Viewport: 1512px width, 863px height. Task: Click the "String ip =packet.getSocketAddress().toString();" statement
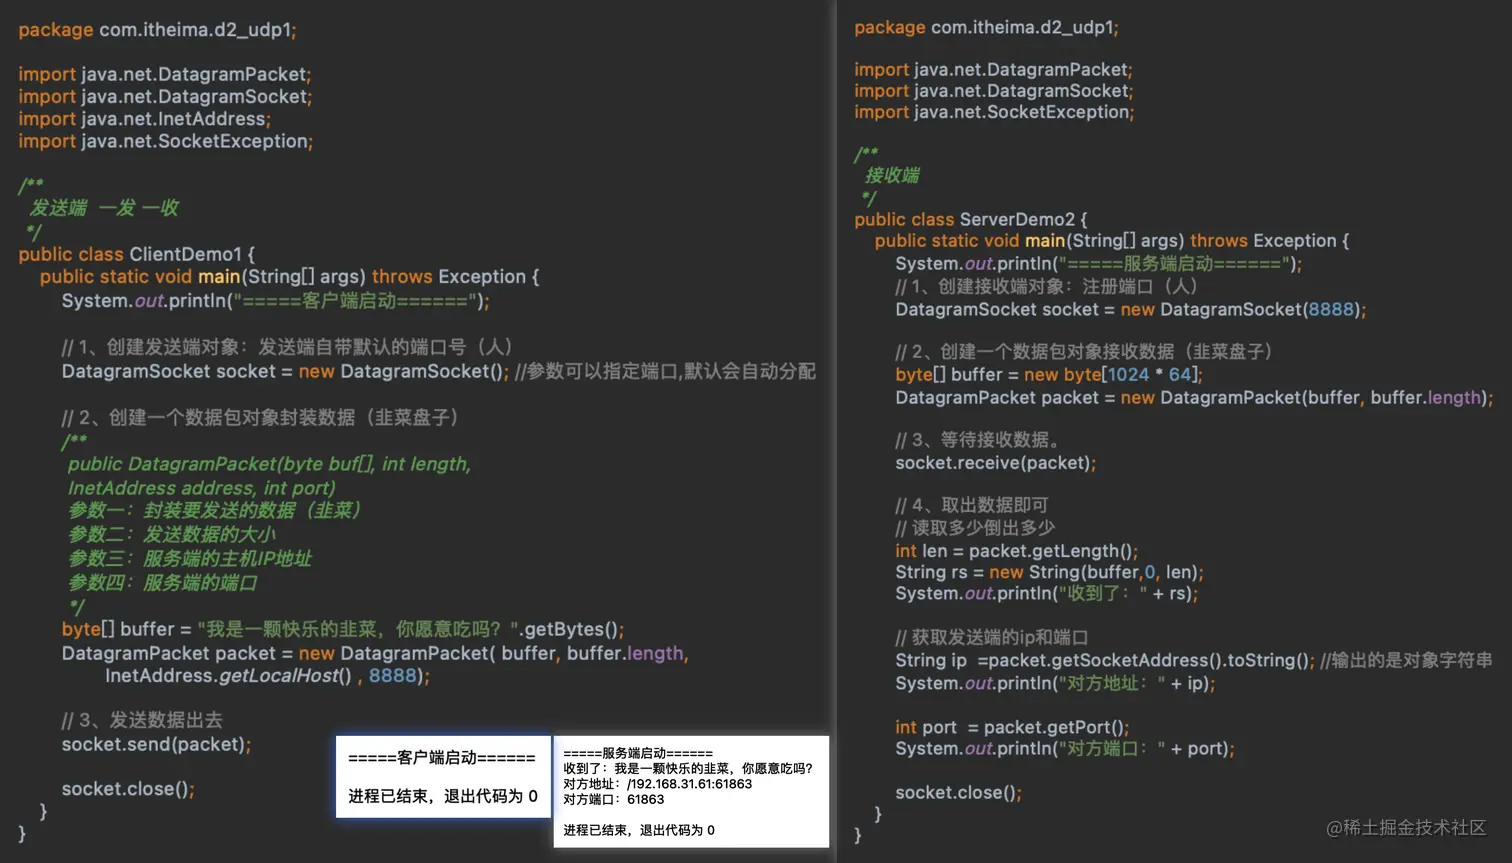(x=1105, y=661)
